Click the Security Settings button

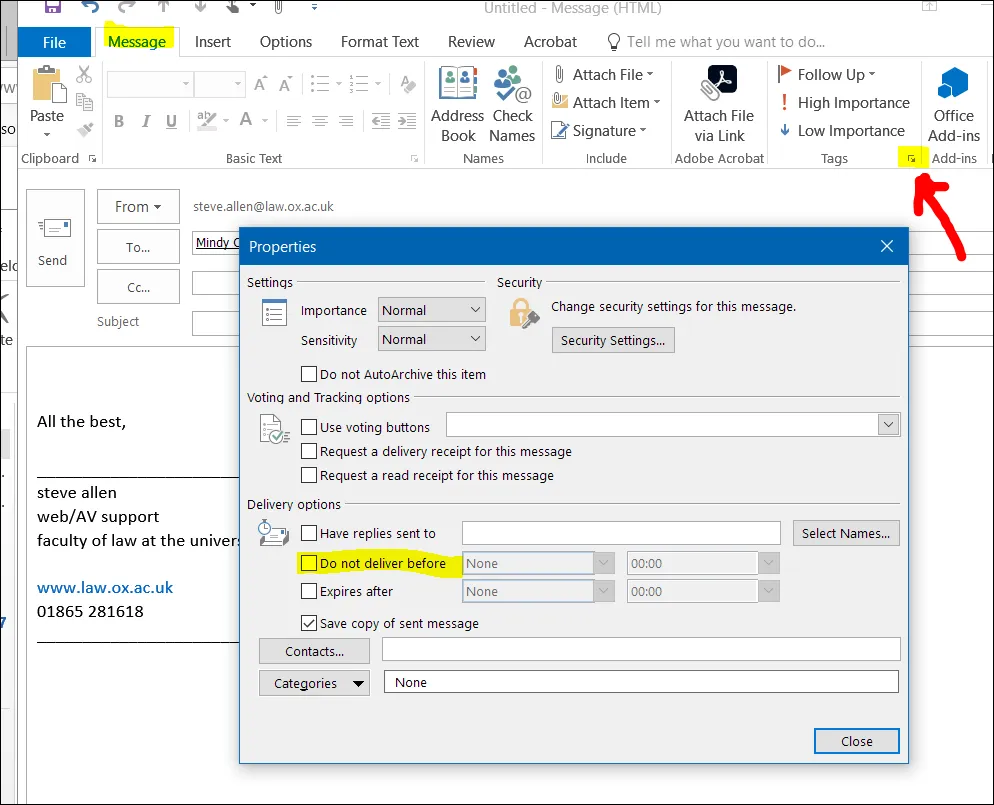coord(613,340)
